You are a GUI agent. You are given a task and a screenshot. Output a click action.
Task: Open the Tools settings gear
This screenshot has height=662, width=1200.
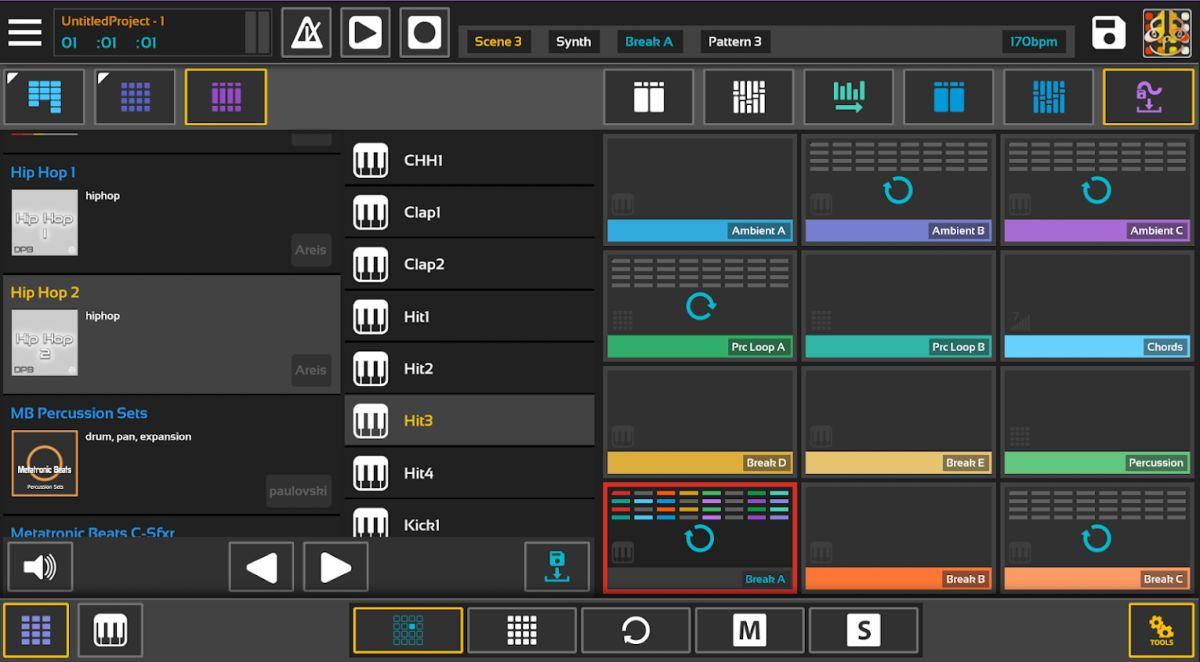click(1161, 630)
